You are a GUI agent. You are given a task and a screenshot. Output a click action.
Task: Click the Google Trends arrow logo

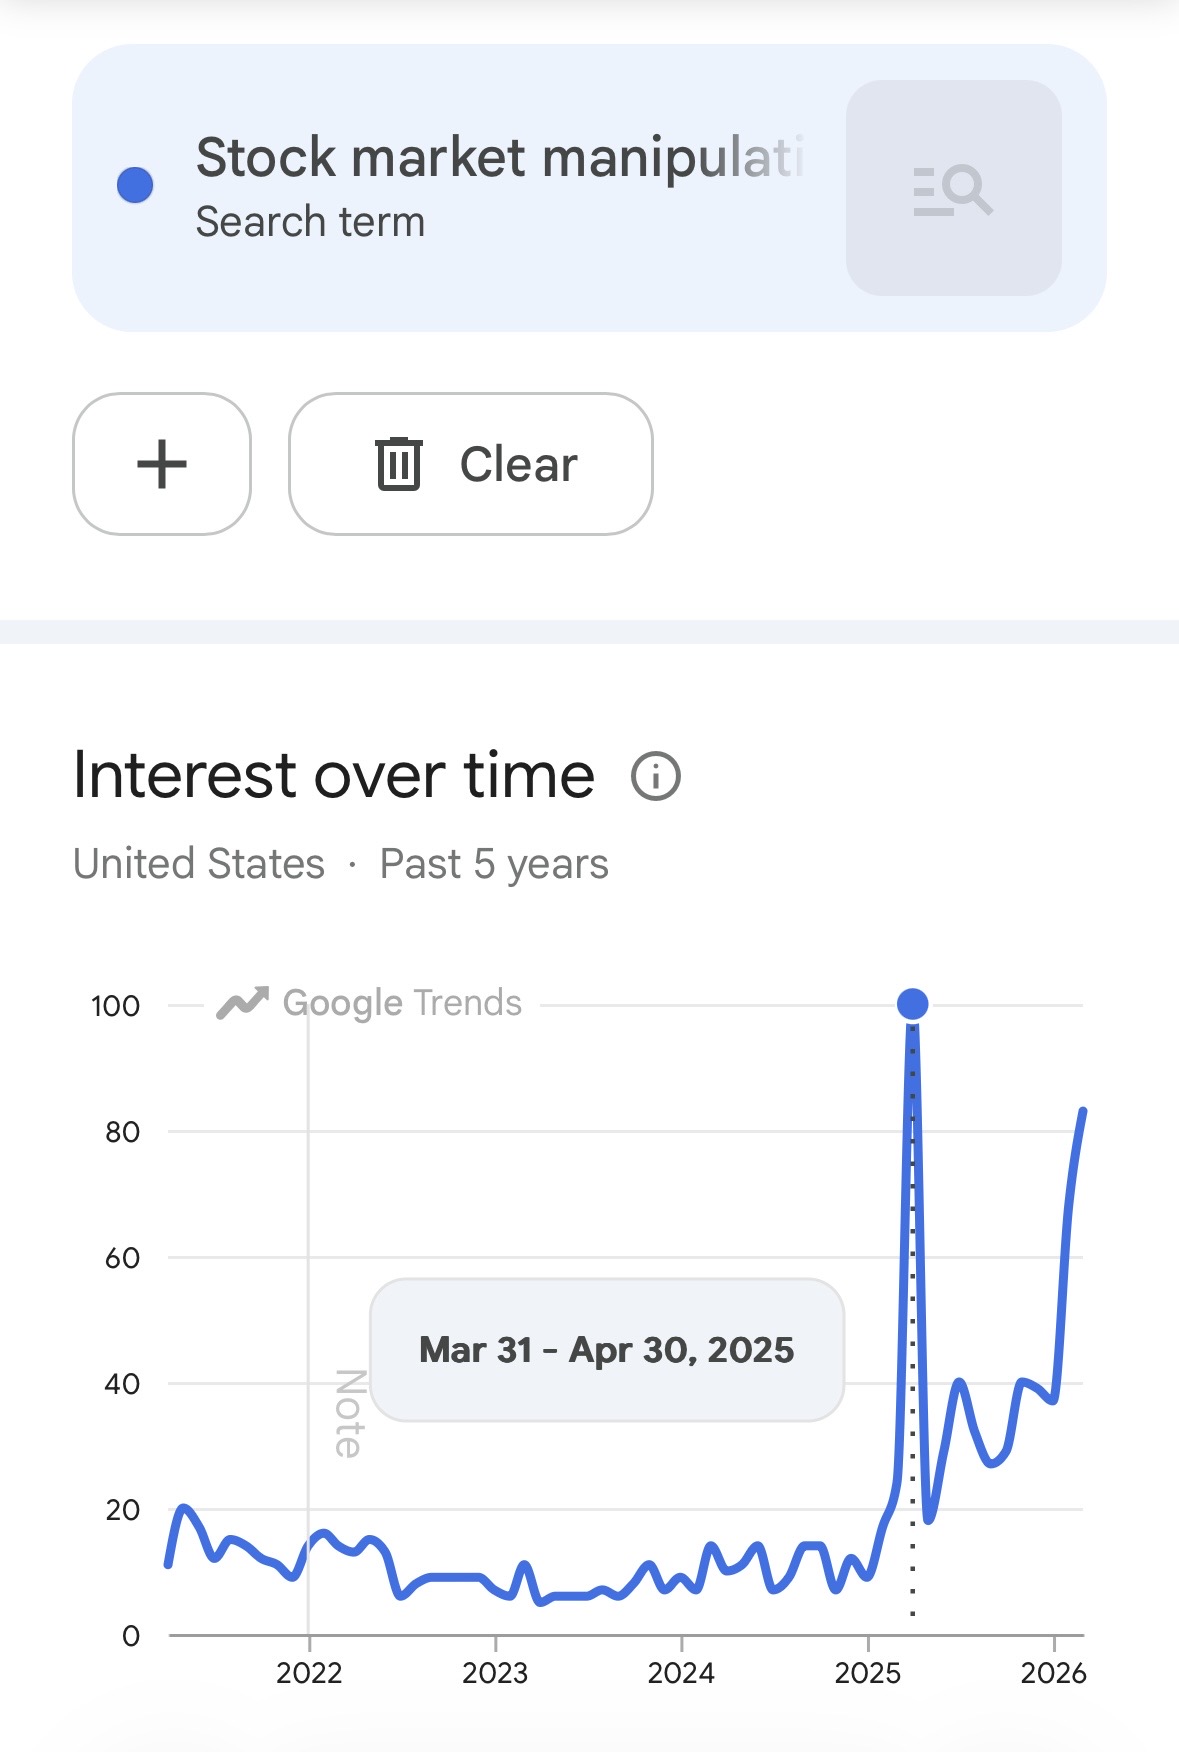pyautogui.click(x=242, y=1003)
